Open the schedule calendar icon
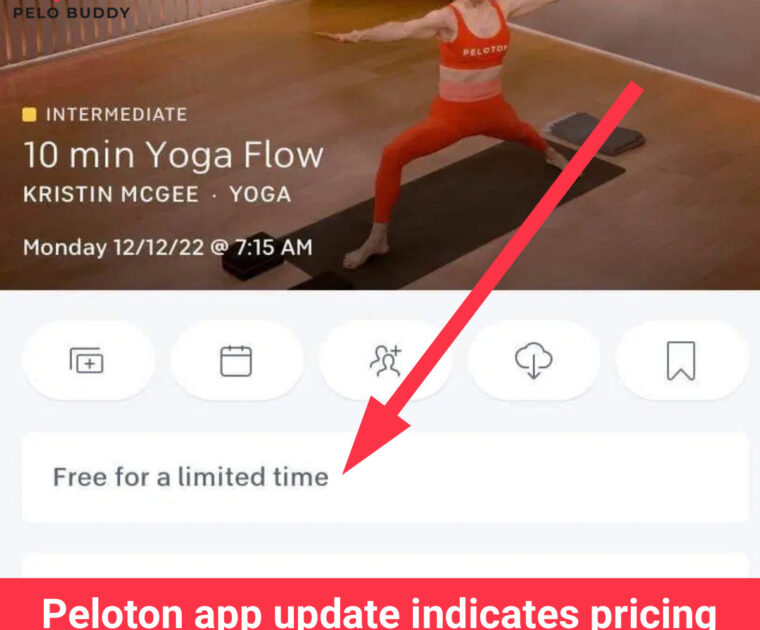 point(236,361)
